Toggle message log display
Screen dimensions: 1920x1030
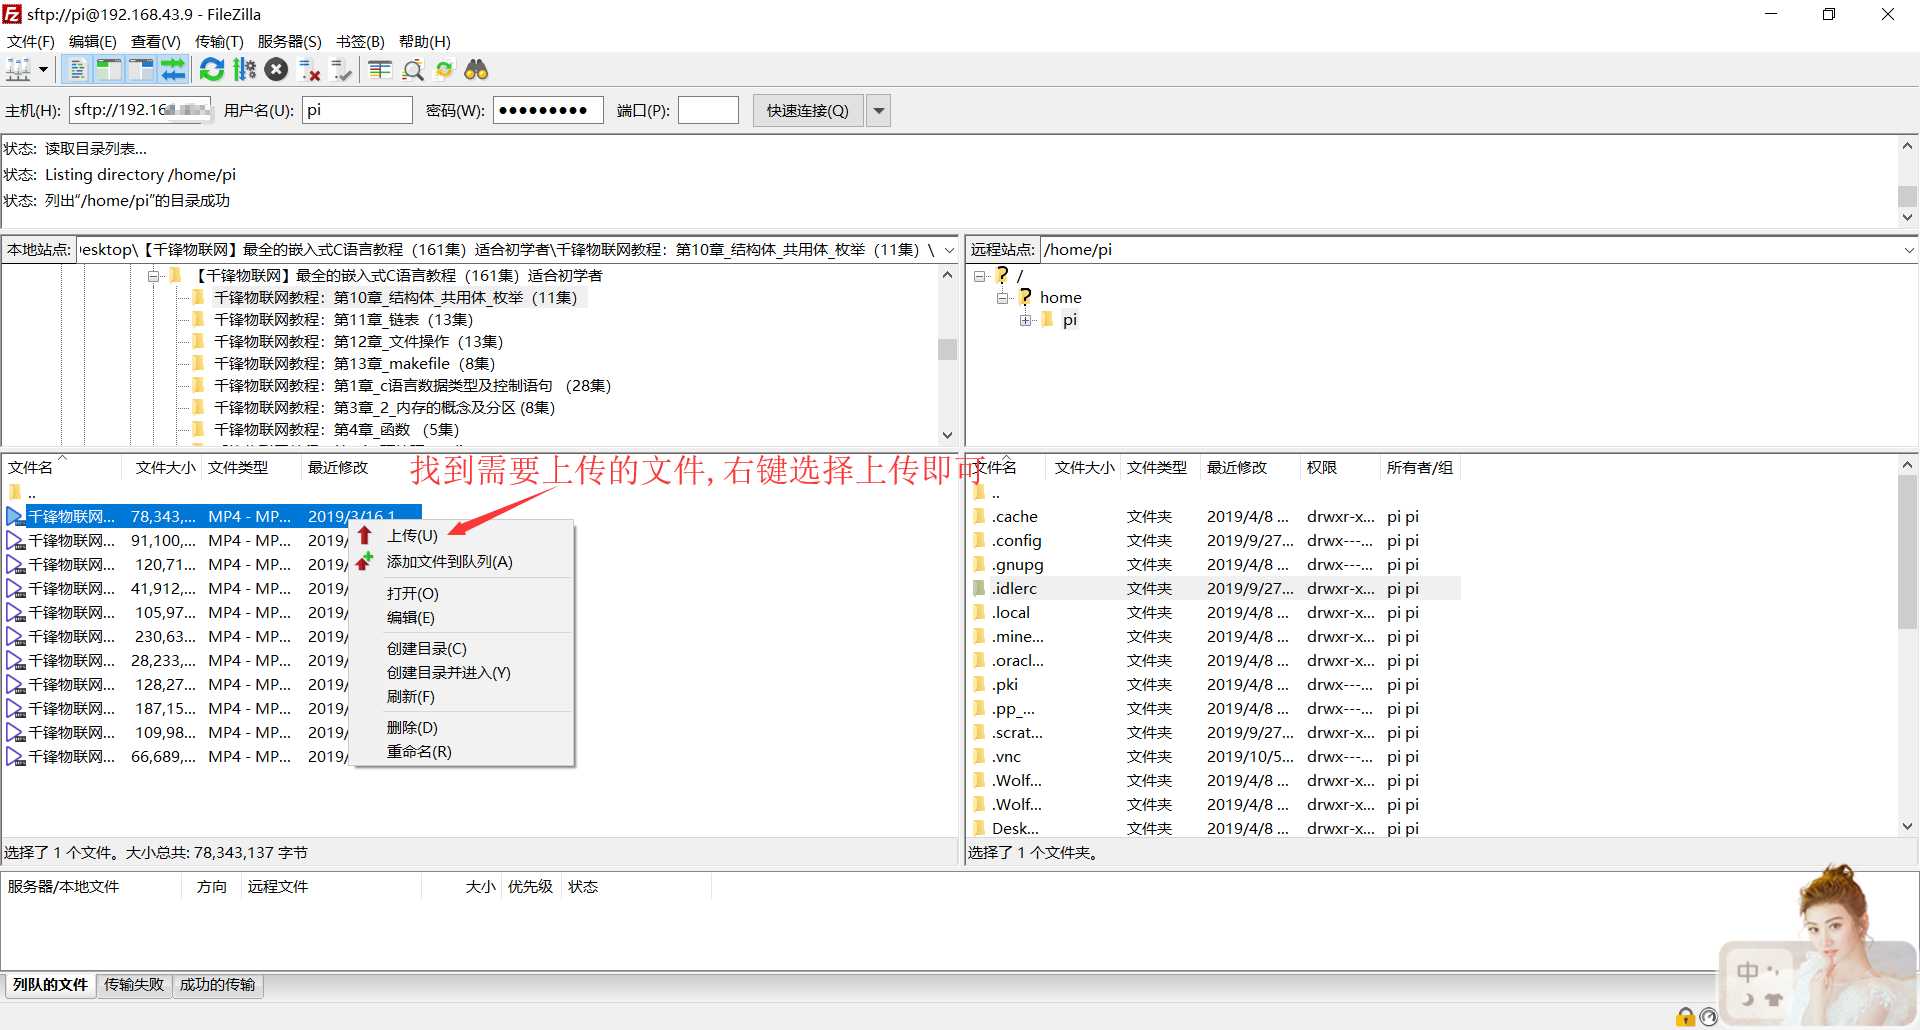[77, 70]
